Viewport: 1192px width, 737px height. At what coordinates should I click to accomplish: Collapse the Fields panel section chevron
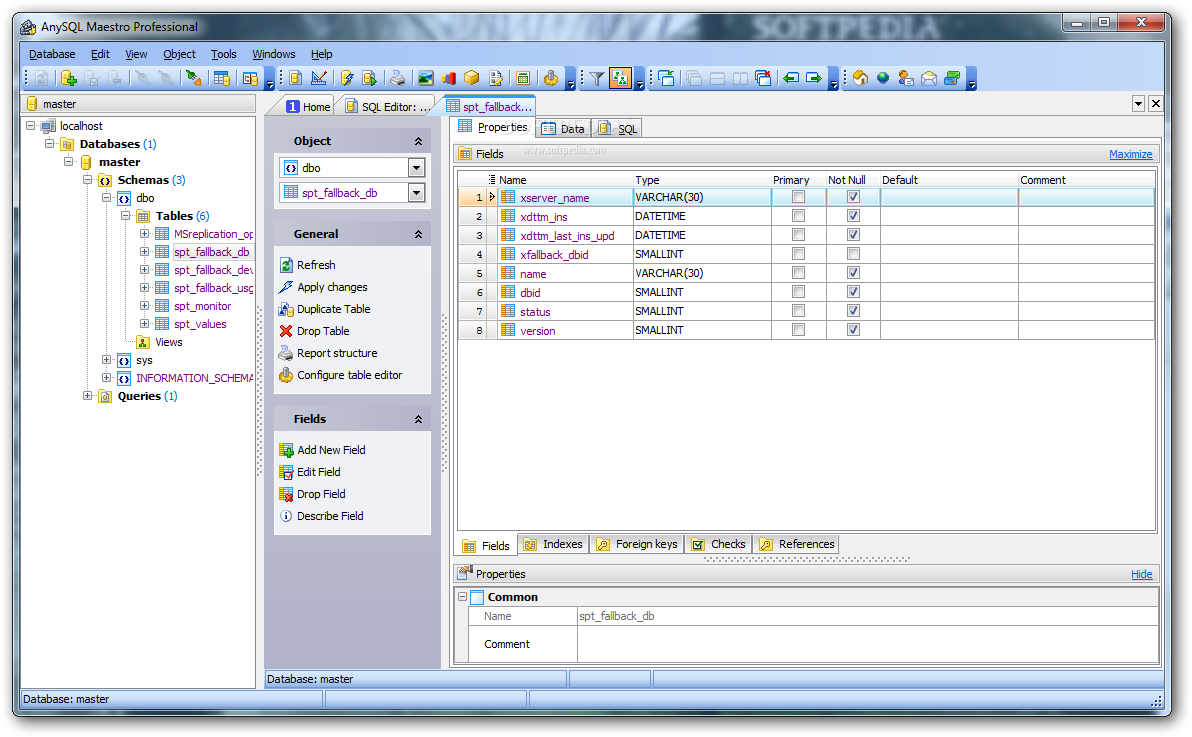pos(418,420)
